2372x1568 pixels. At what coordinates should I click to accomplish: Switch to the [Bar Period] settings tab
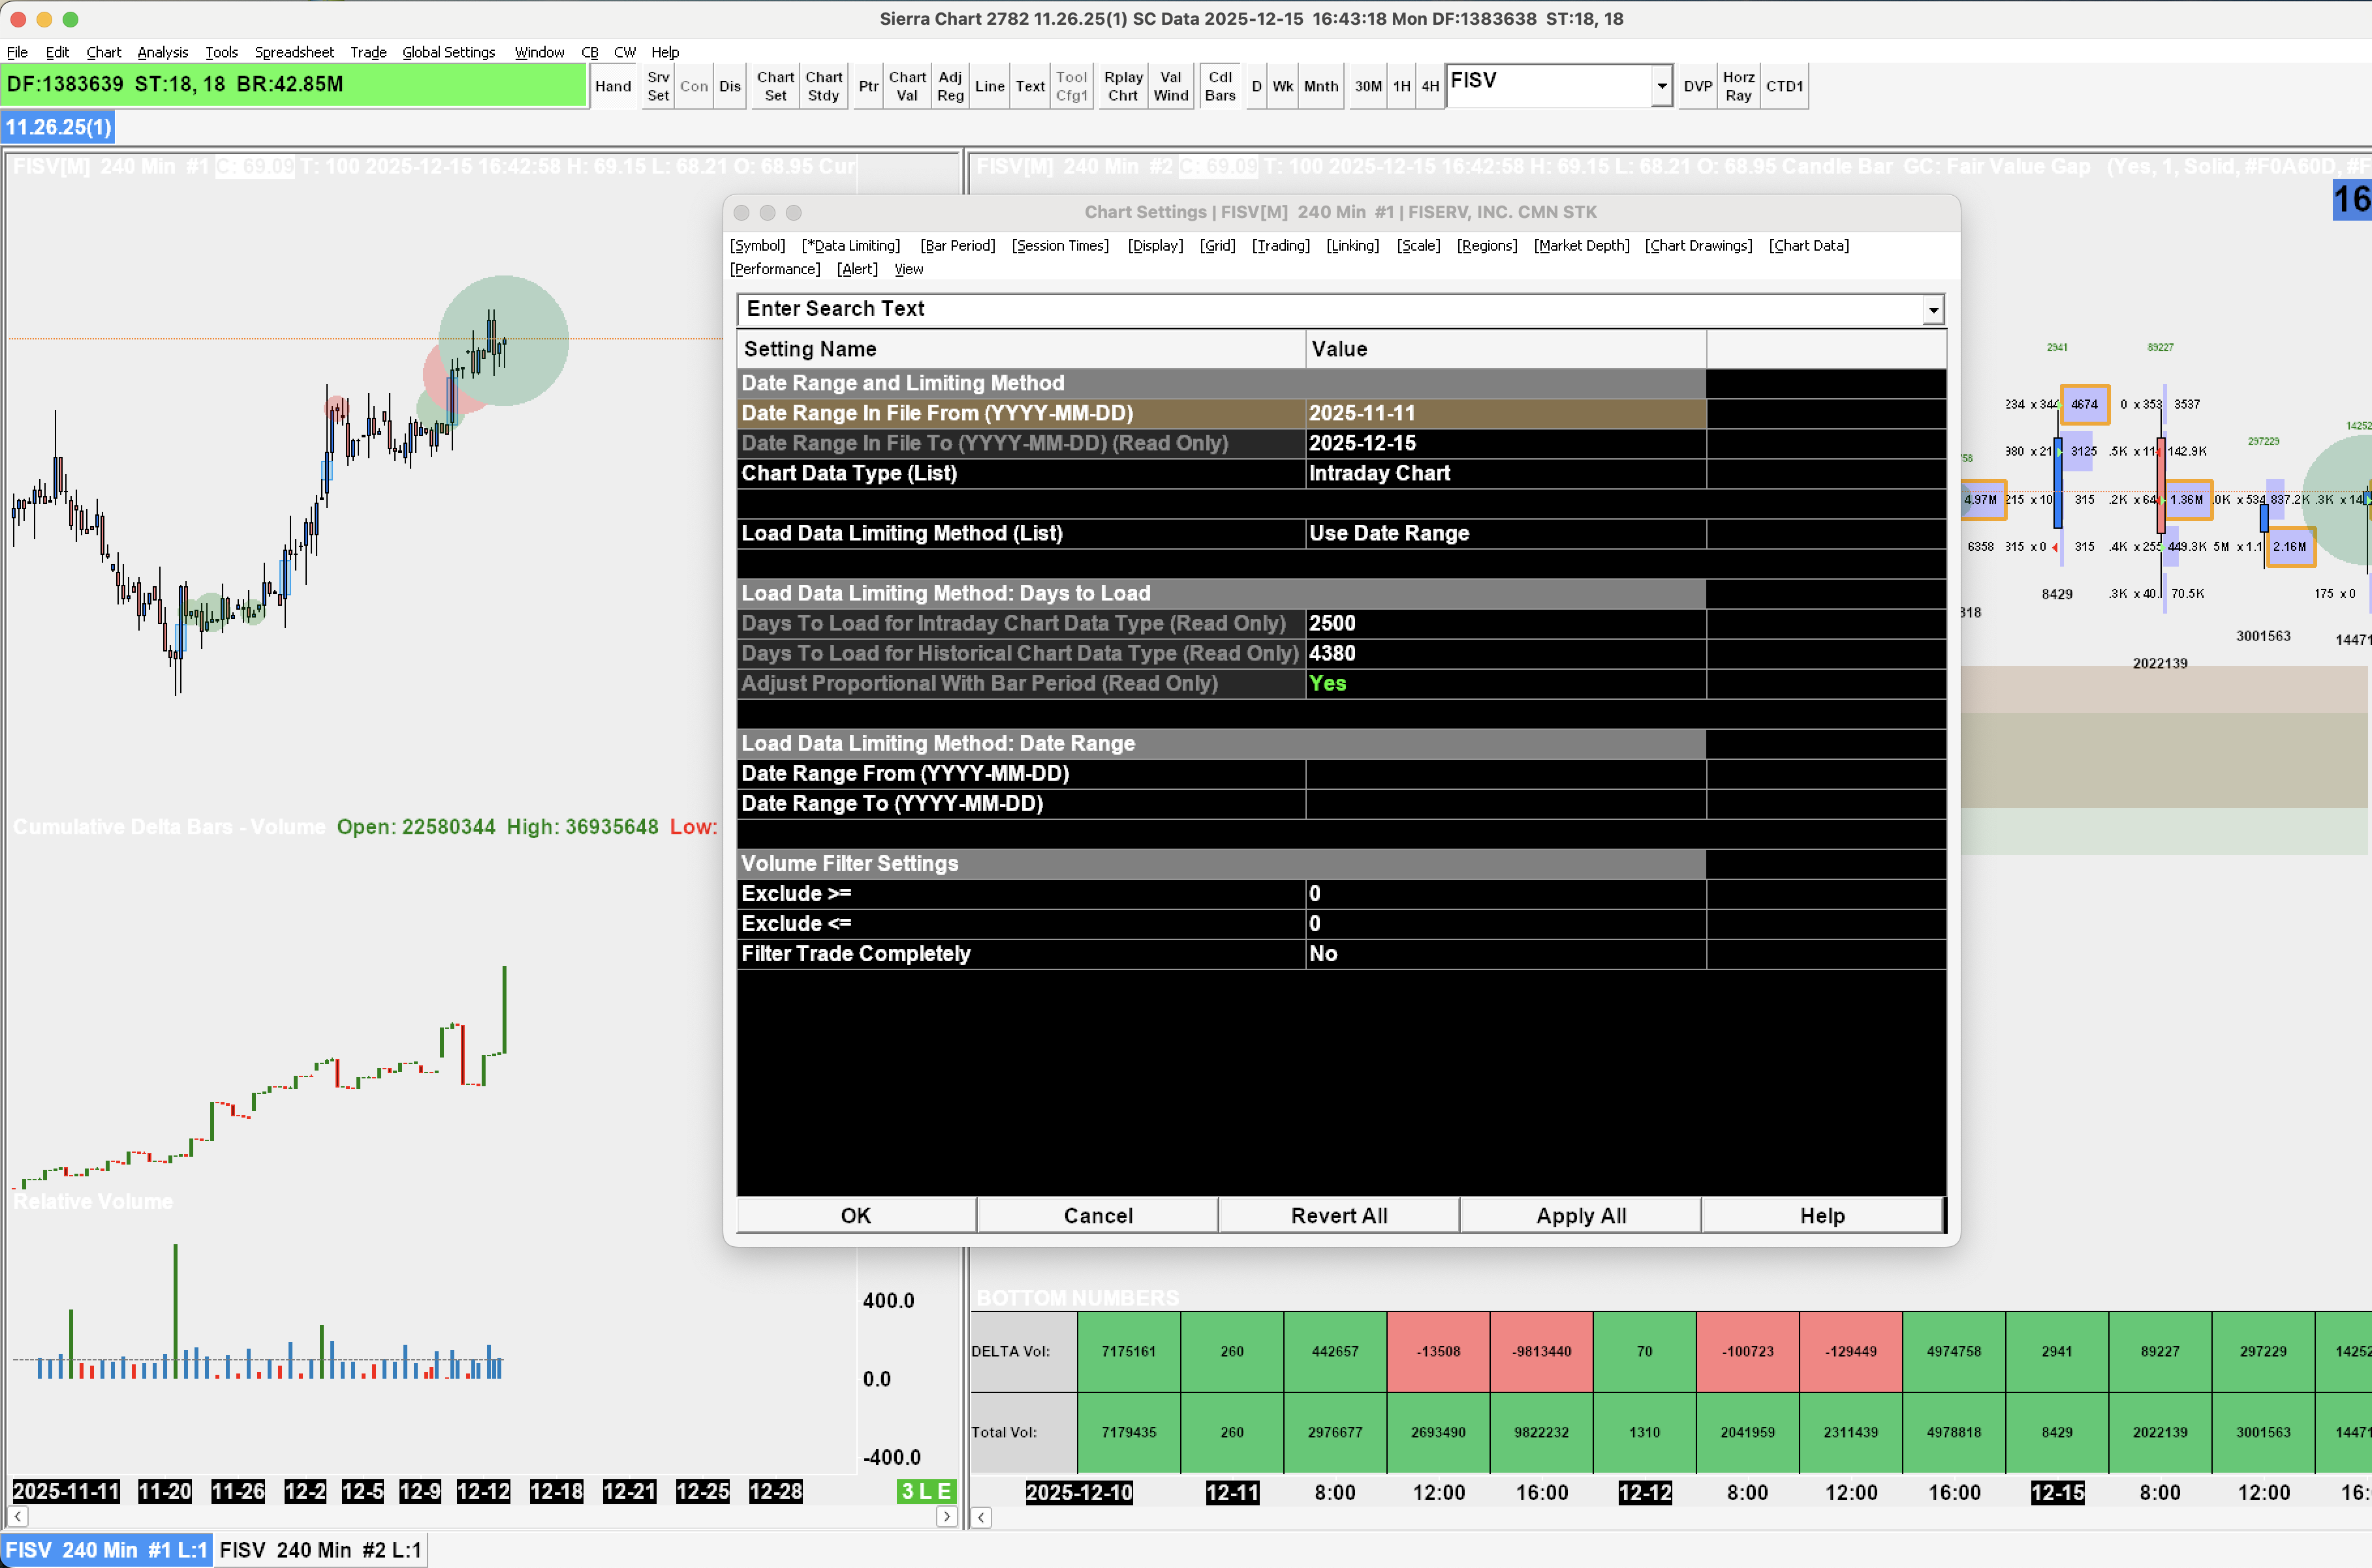pos(958,246)
